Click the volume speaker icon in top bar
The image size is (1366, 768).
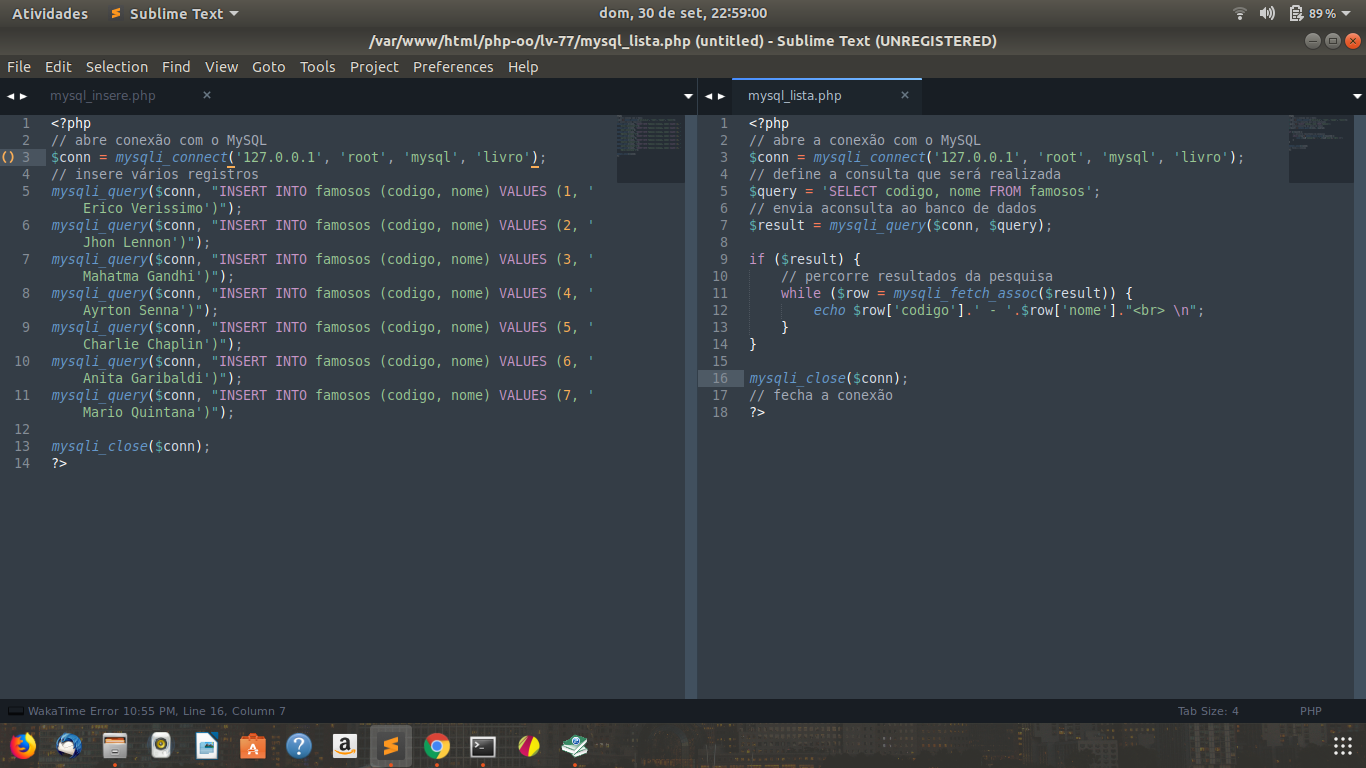[x=1267, y=13]
